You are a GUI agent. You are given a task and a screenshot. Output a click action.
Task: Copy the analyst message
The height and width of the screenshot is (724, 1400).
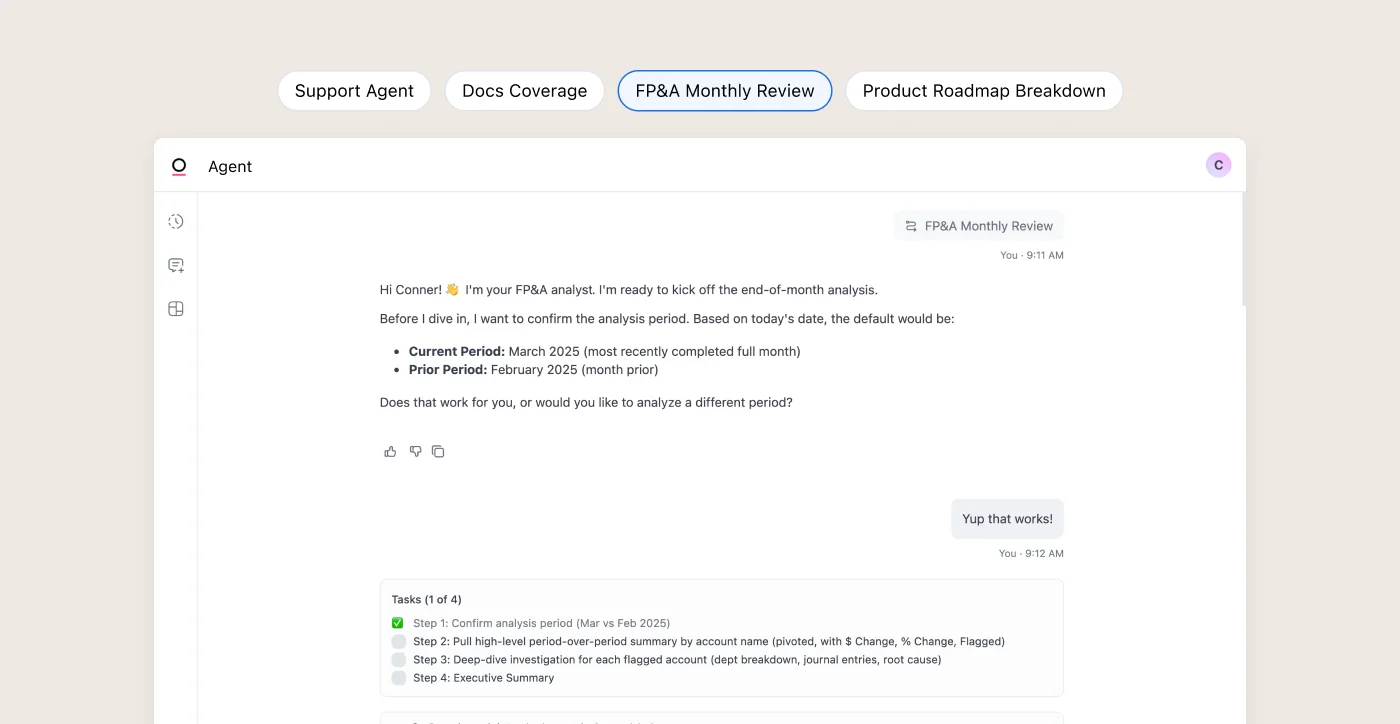pos(438,452)
